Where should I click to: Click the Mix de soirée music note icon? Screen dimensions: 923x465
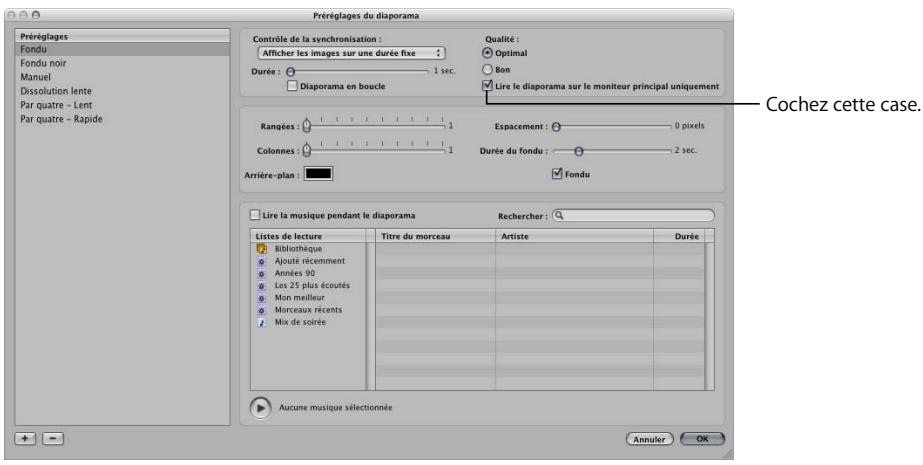[262, 323]
